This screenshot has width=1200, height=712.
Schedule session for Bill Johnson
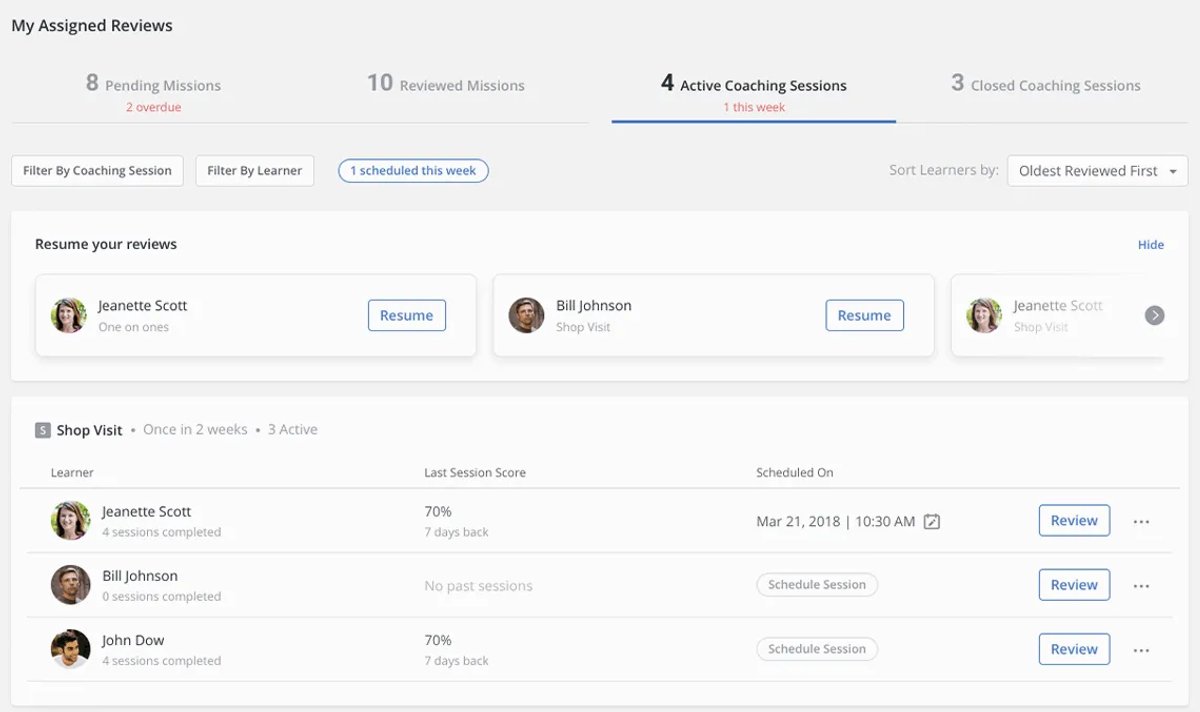[817, 585]
